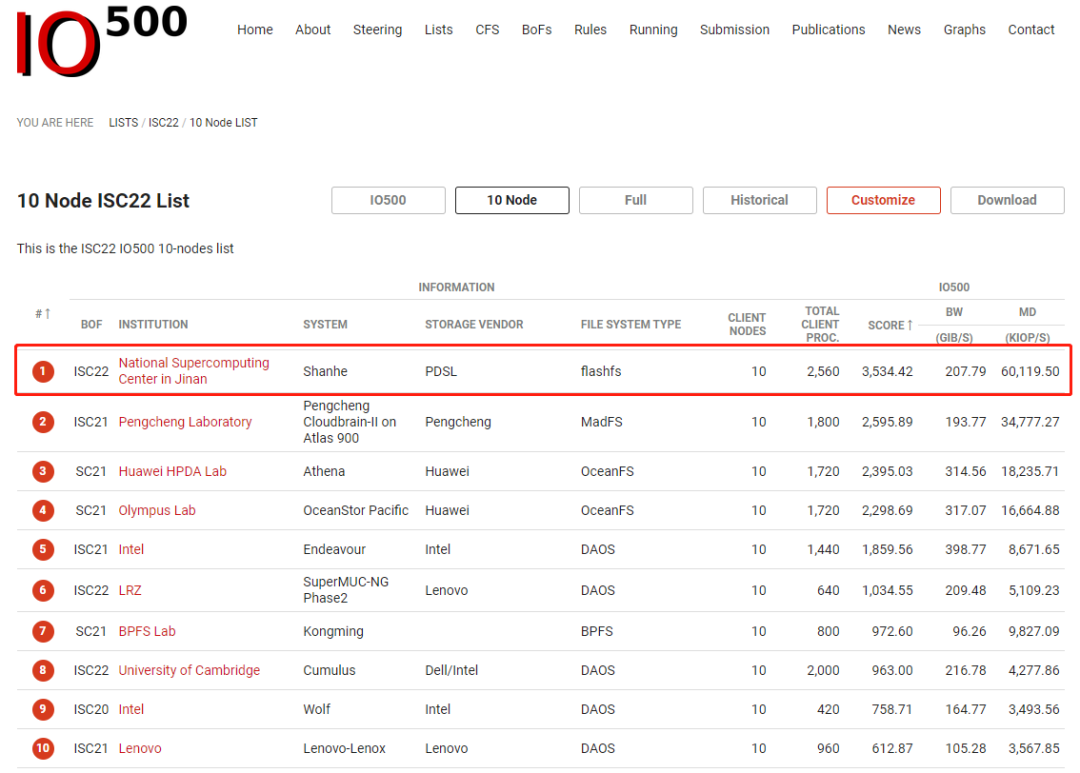
Task: Open Rules page
Action: pos(590,30)
